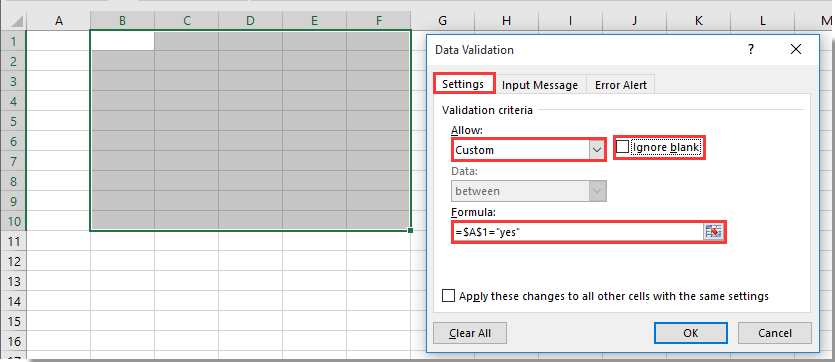
Task: Select column B header
Action: [122, 21]
